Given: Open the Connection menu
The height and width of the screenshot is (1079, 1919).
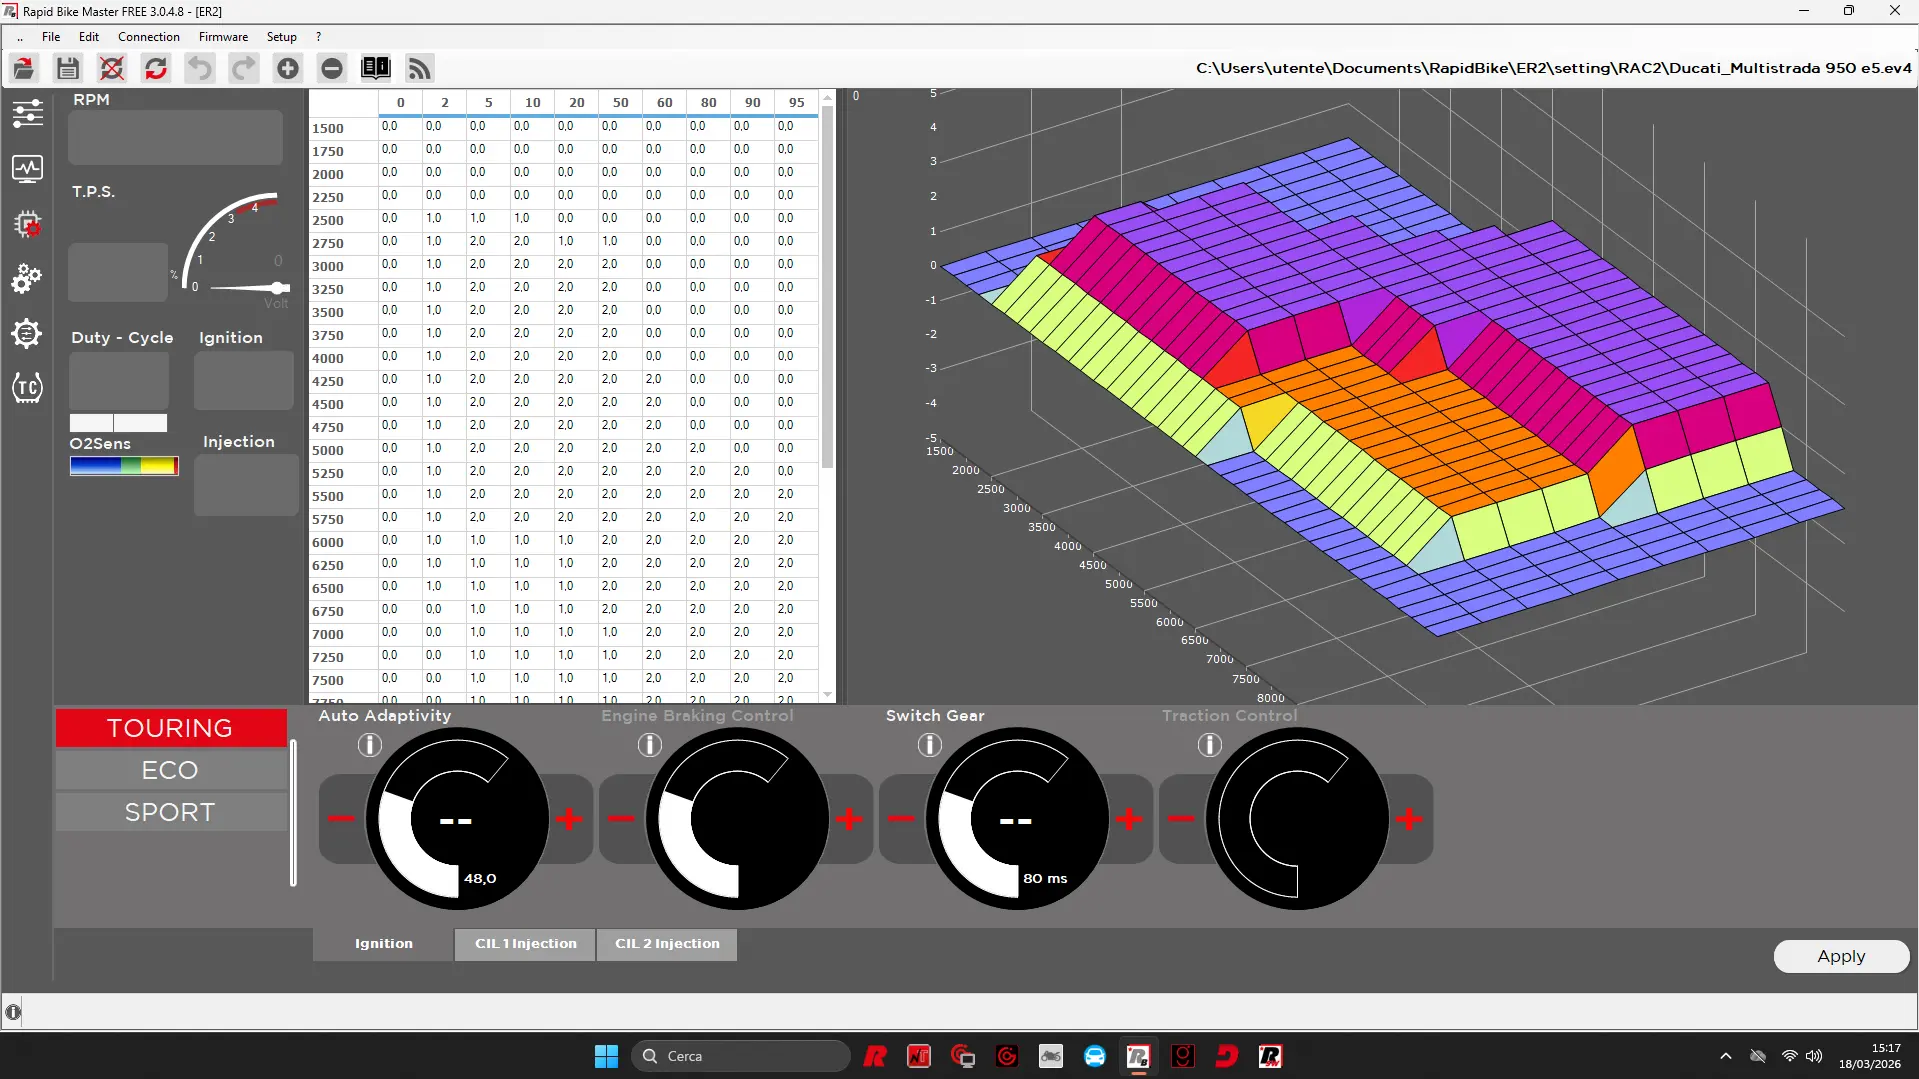Looking at the screenshot, I should pyautogui.click(x=149, y=37).
